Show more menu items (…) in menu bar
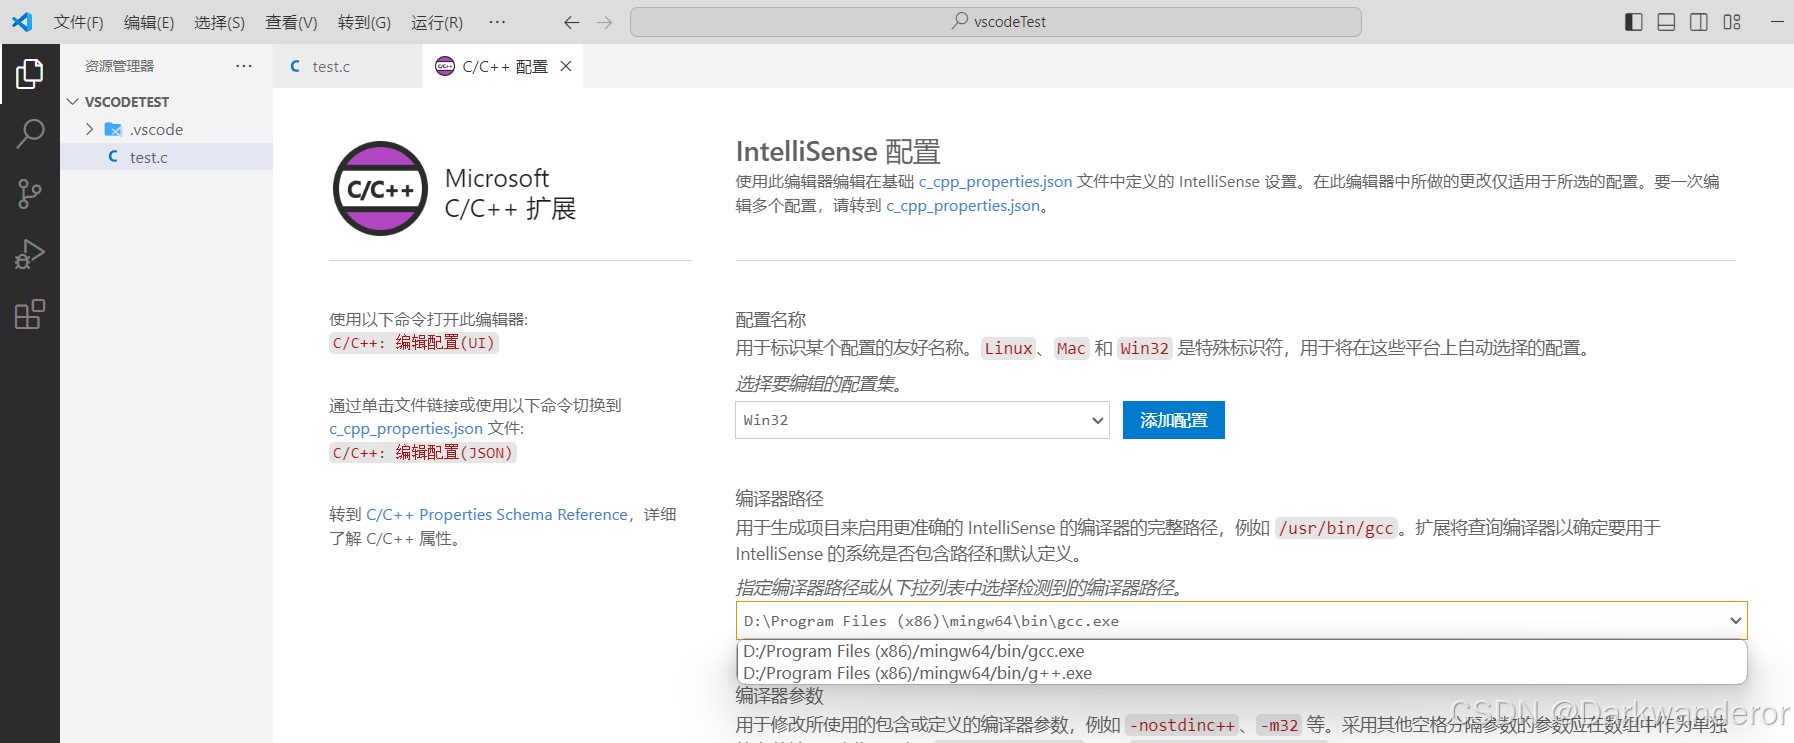Screen dimensions: 1794x743 497,22
